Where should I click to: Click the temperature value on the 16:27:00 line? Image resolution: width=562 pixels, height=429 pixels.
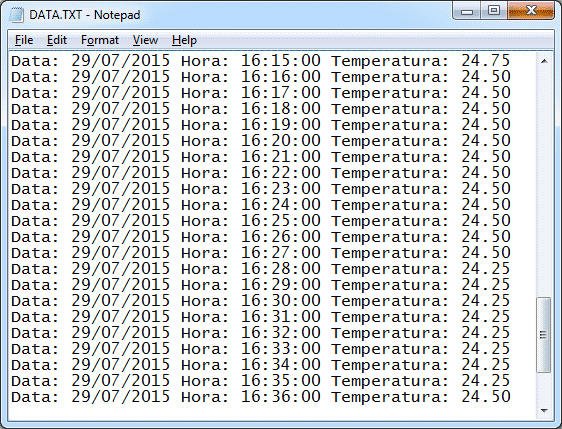pyautogui.click(x=486, y=253)
